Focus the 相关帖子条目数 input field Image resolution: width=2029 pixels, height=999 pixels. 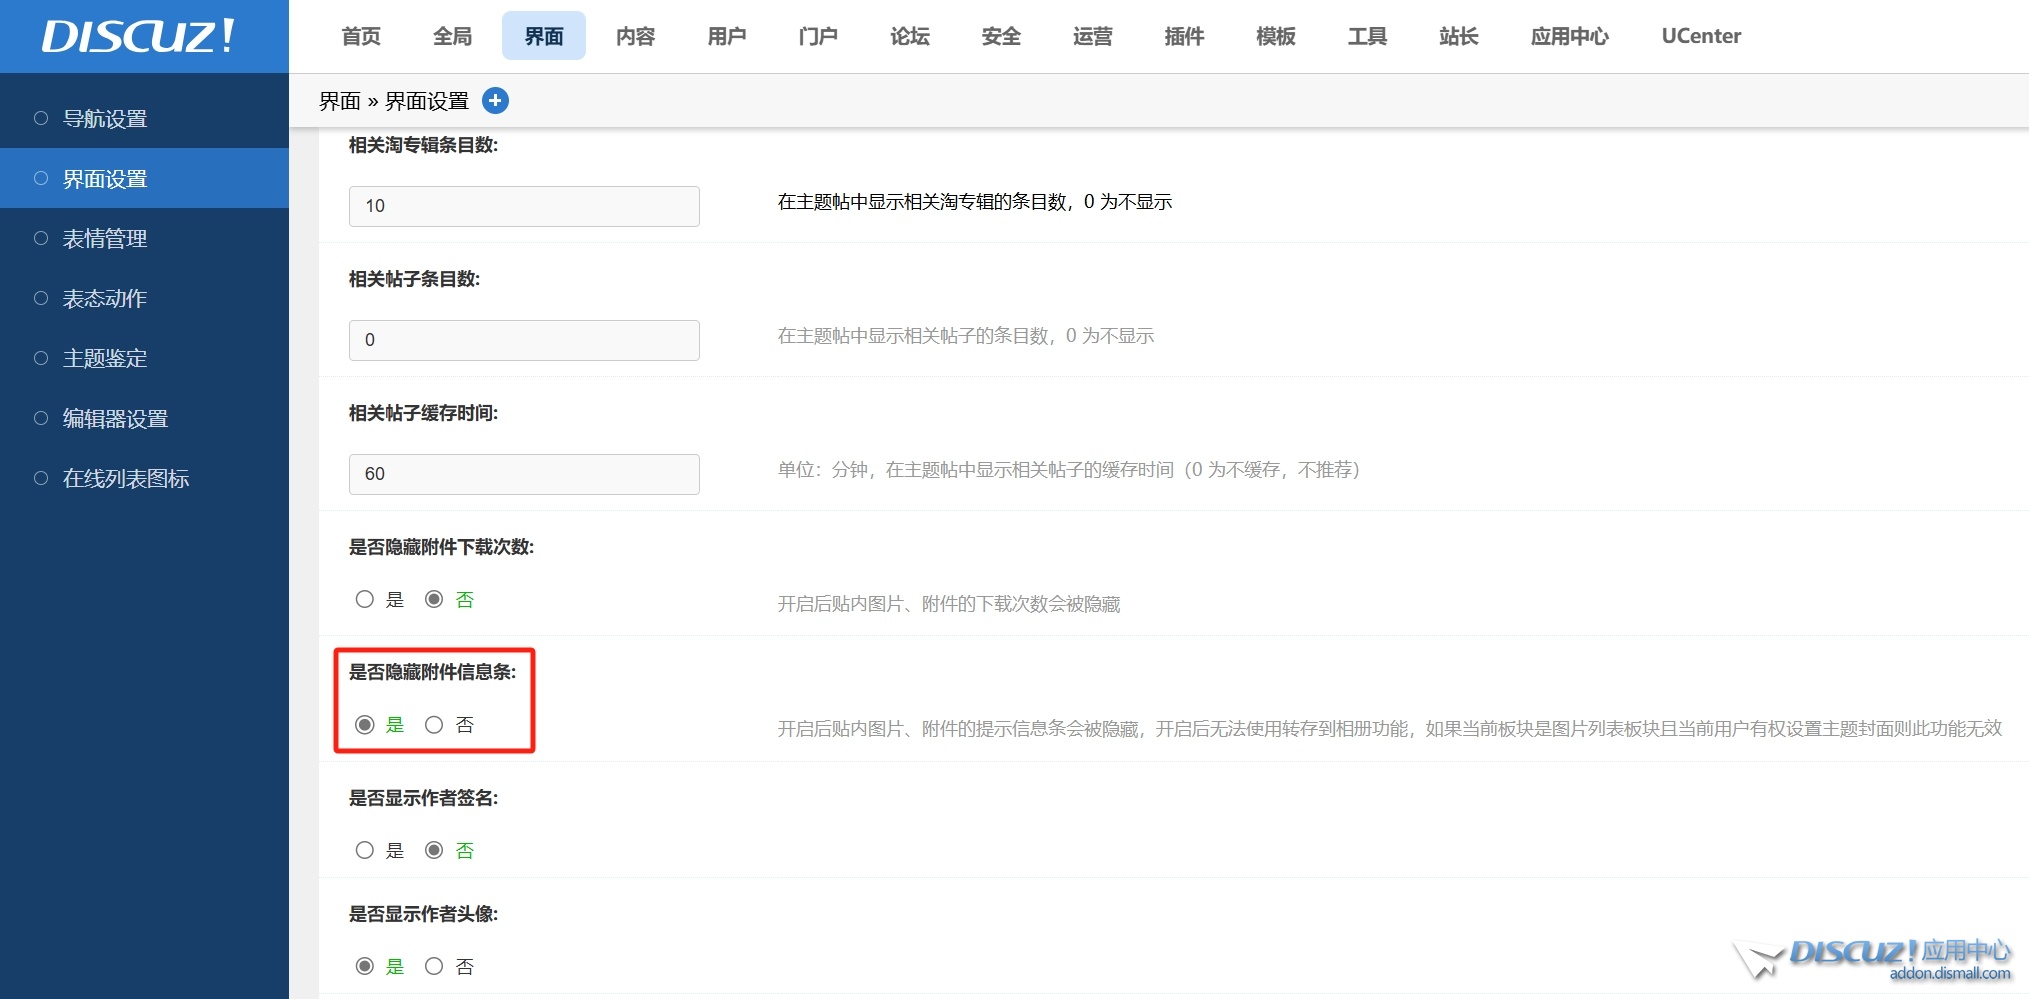[524, 340]
